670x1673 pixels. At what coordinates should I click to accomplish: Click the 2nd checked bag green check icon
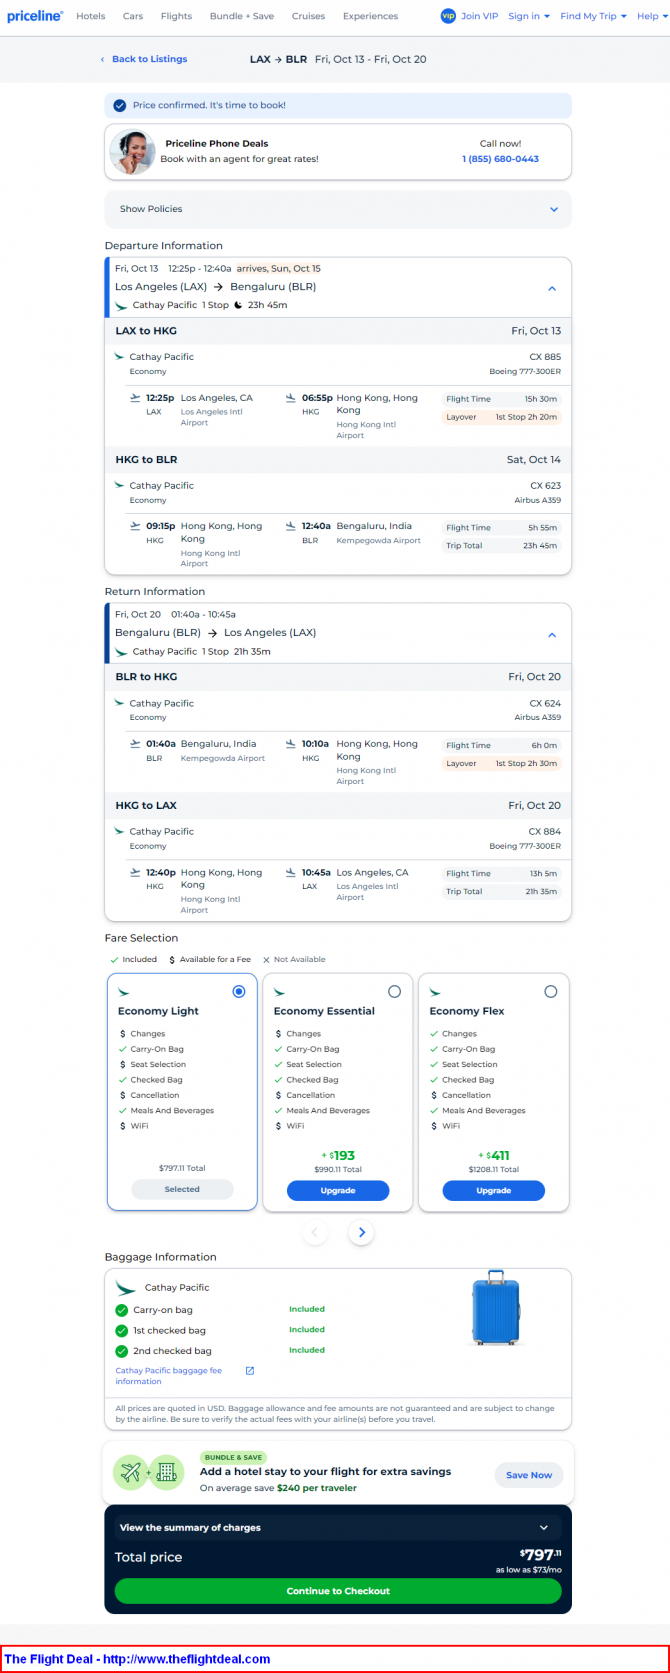click(122, 1351)
